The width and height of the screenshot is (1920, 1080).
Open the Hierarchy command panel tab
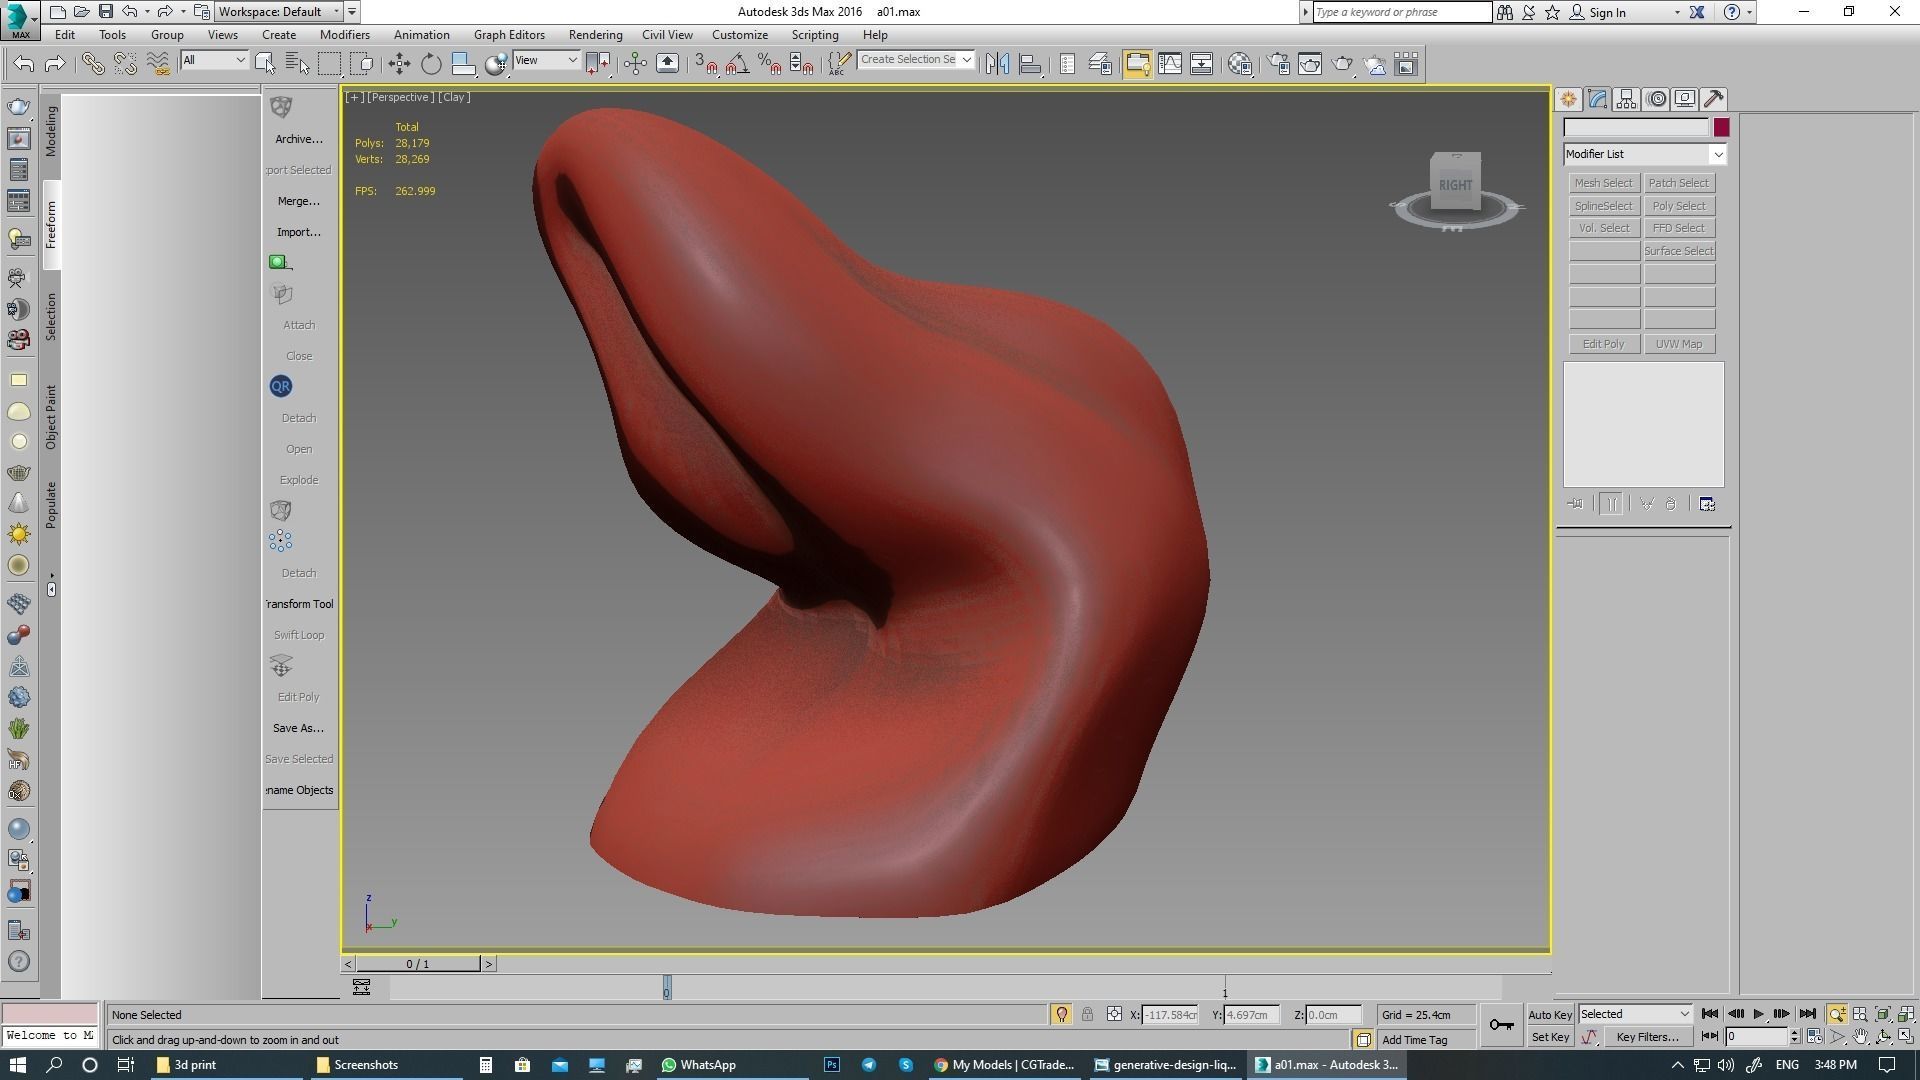pos(1626,99)
